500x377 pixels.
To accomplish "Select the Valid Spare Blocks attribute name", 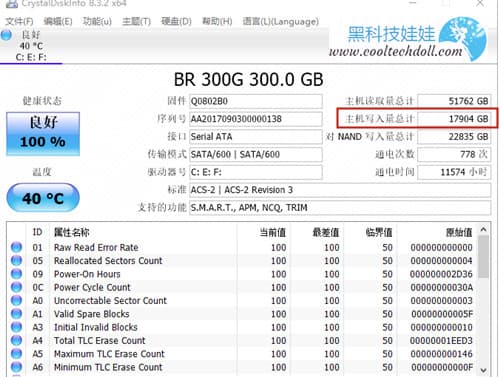I will tap(91, 314).
